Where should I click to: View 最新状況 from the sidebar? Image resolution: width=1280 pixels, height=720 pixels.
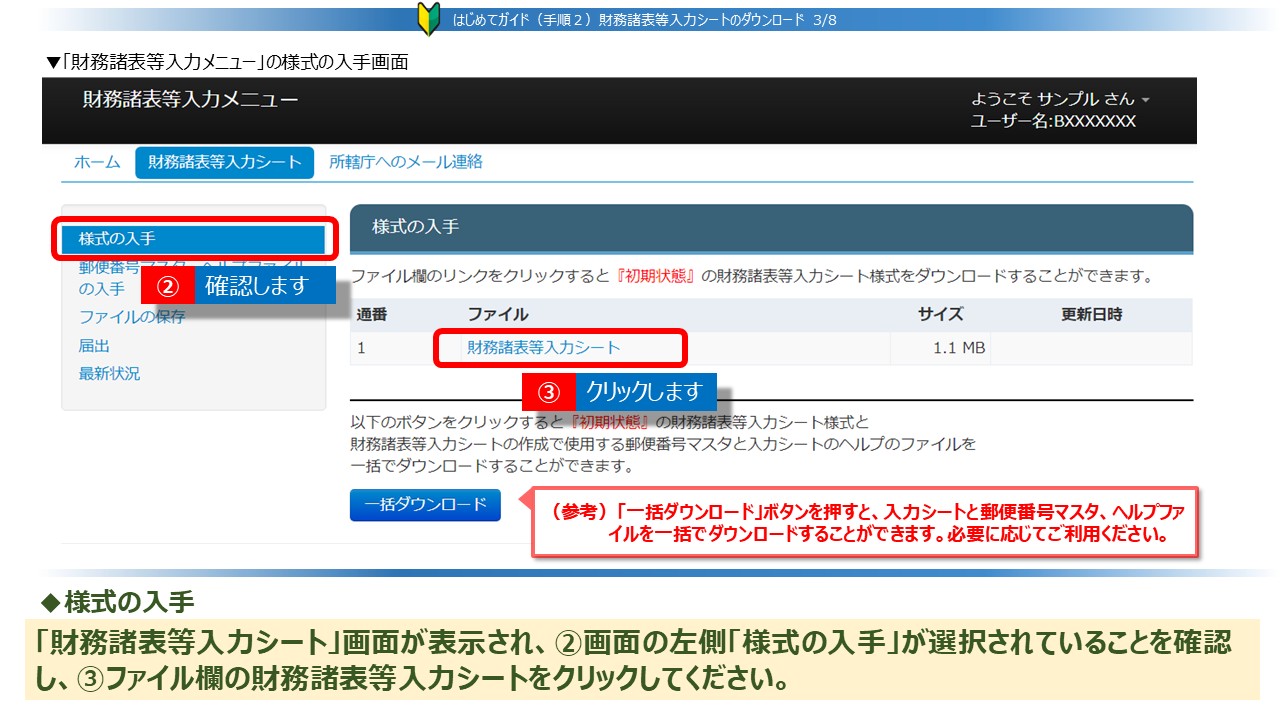click(x=109, y=374)
